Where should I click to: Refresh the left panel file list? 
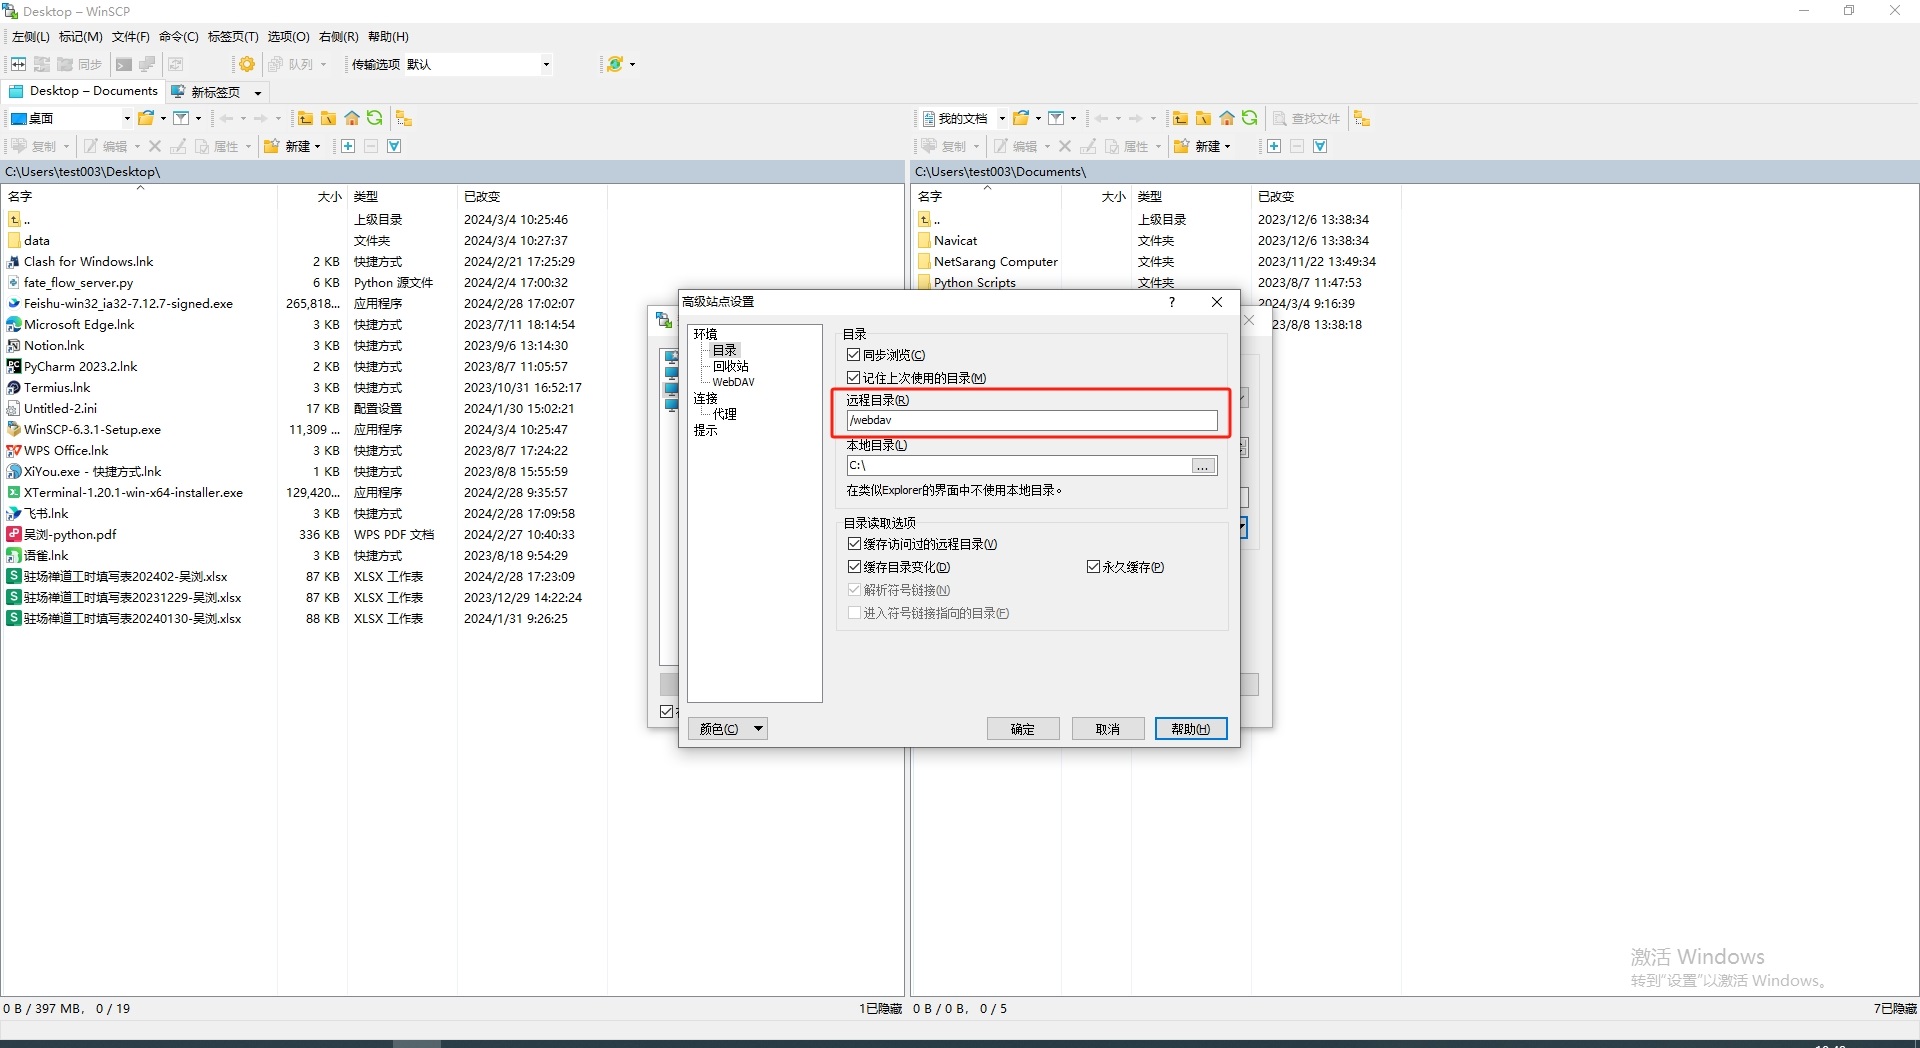(375, 118)
